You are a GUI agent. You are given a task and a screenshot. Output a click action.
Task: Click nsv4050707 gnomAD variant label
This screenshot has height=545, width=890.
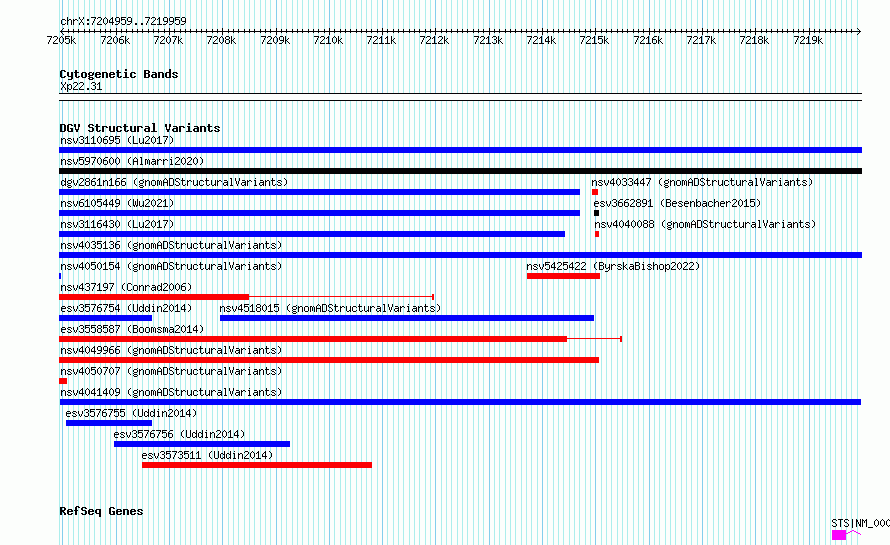(x=171, y=371)
